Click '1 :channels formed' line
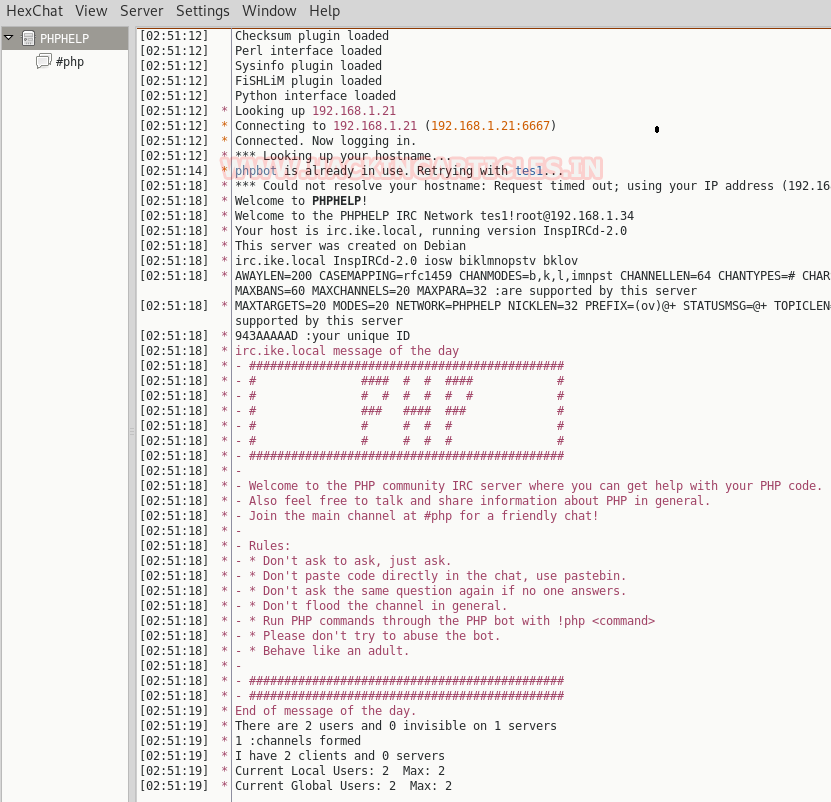This screenshot has width=831, height=802. click(x=297, y=741)
